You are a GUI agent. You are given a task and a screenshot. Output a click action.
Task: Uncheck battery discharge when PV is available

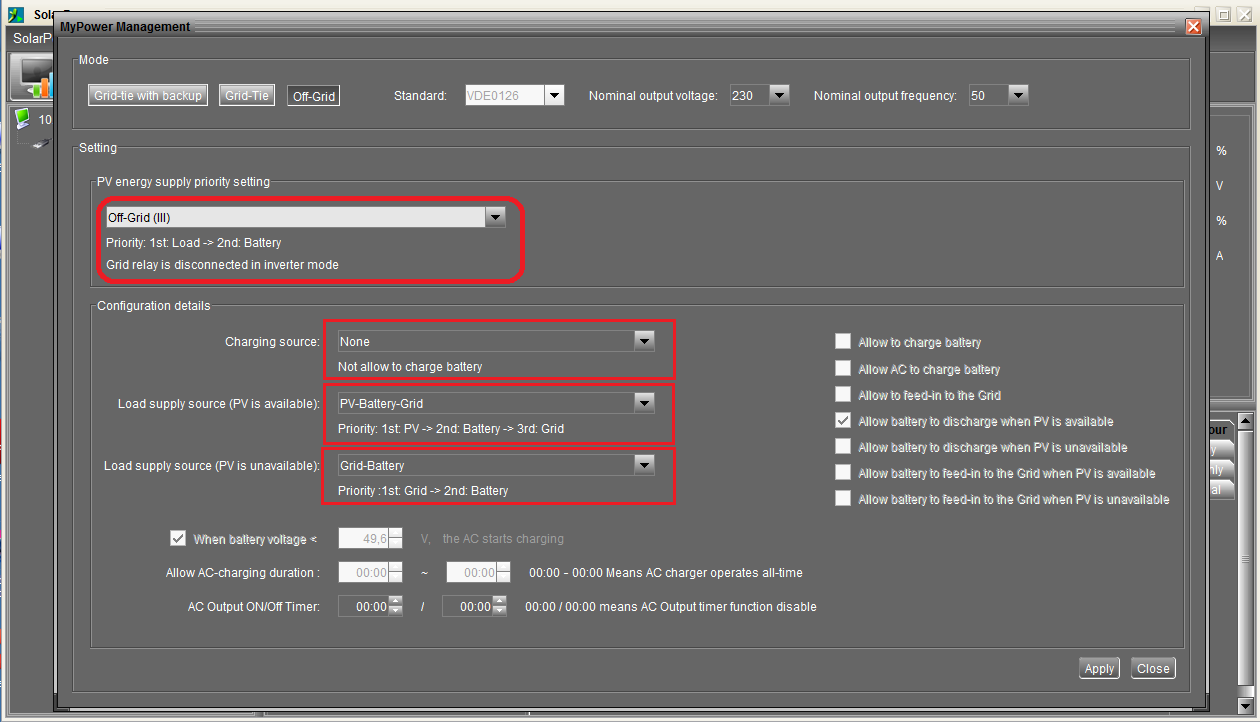pyautogui.click(x=843, y=421)
